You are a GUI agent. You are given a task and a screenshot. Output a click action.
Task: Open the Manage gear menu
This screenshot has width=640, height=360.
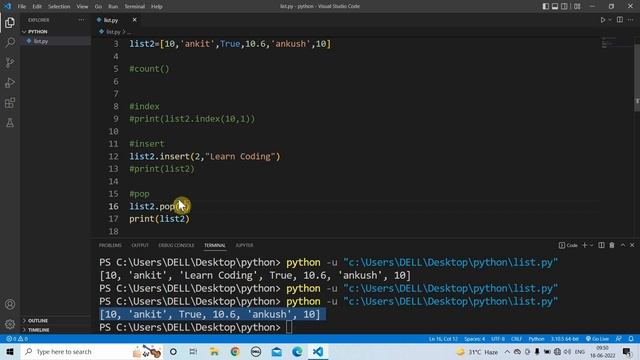pyautogui.click(x=10, y=324)
